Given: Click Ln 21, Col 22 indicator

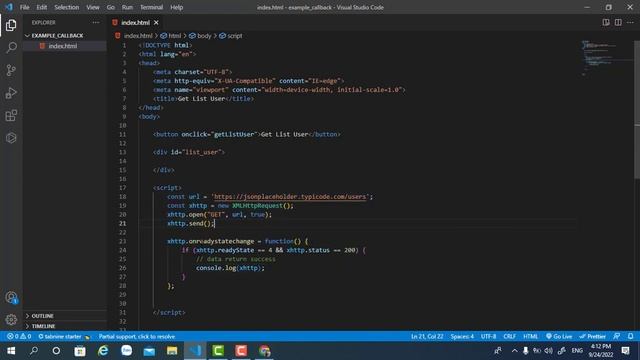Looking at the screenshot, I should click(427, 336).
